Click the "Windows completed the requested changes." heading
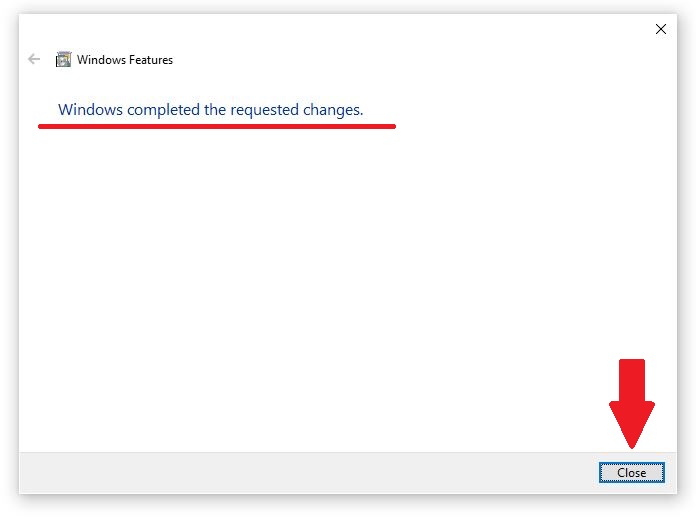Screen dimensions: 696x519 [x=210, y=110]
